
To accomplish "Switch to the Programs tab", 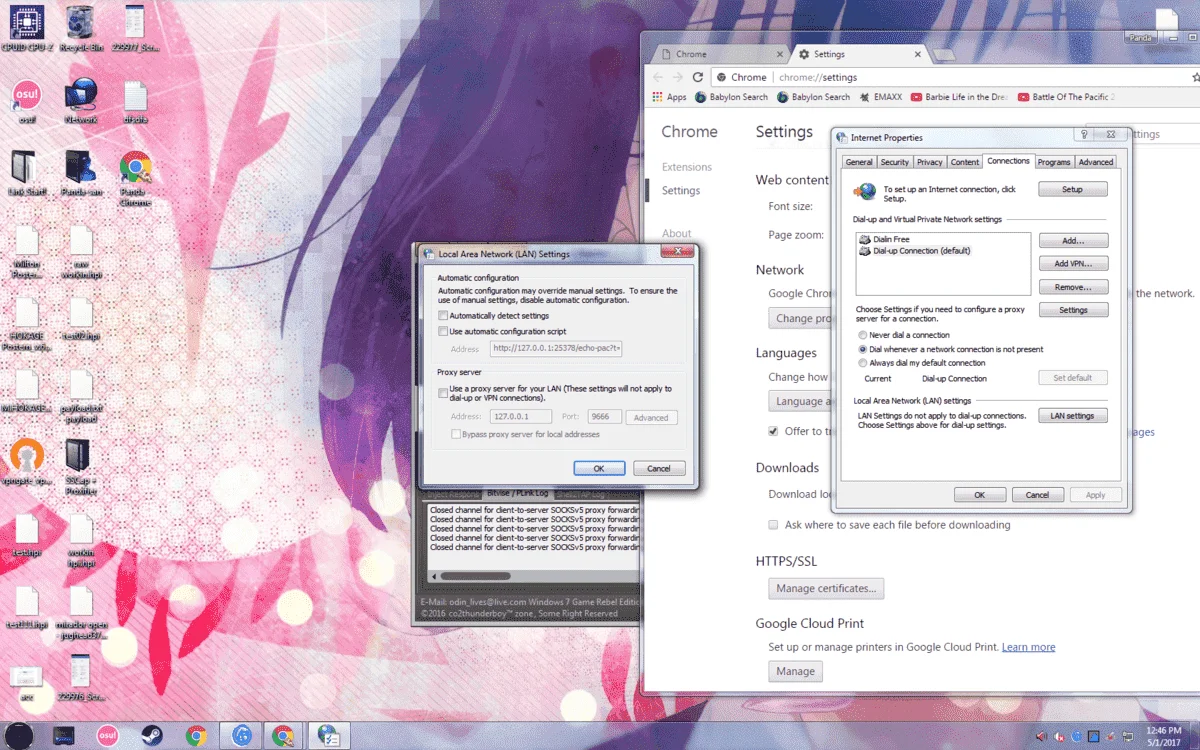I will [x=1054, y=162].
